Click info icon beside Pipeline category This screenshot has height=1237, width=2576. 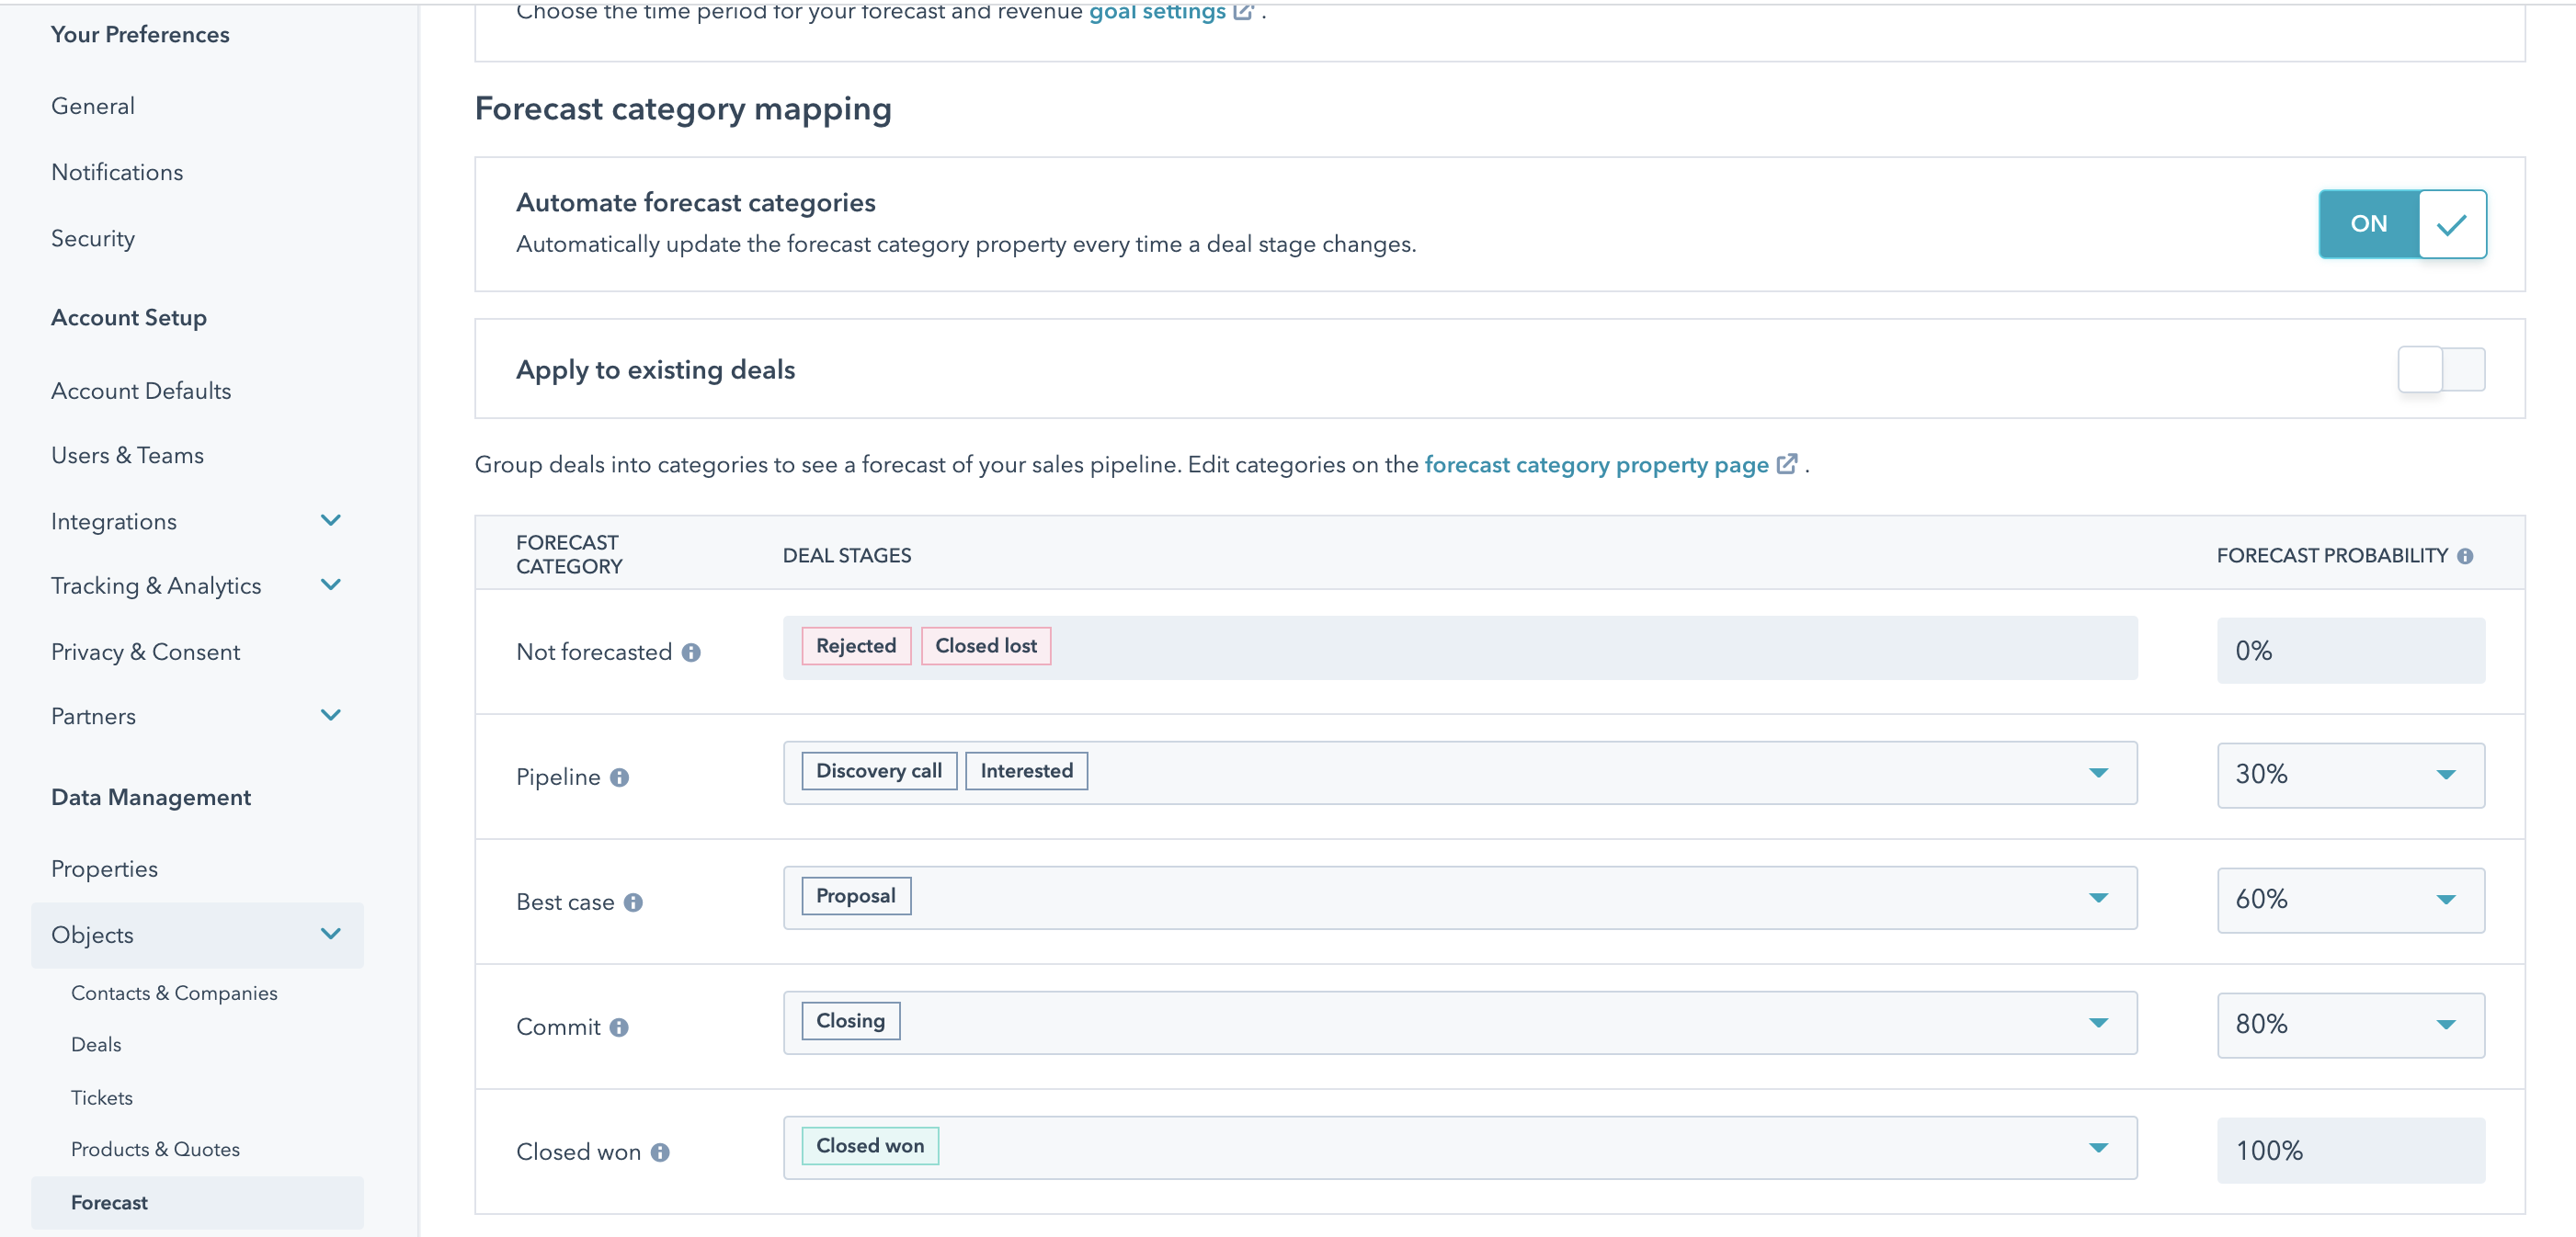(x=619, y=778)
